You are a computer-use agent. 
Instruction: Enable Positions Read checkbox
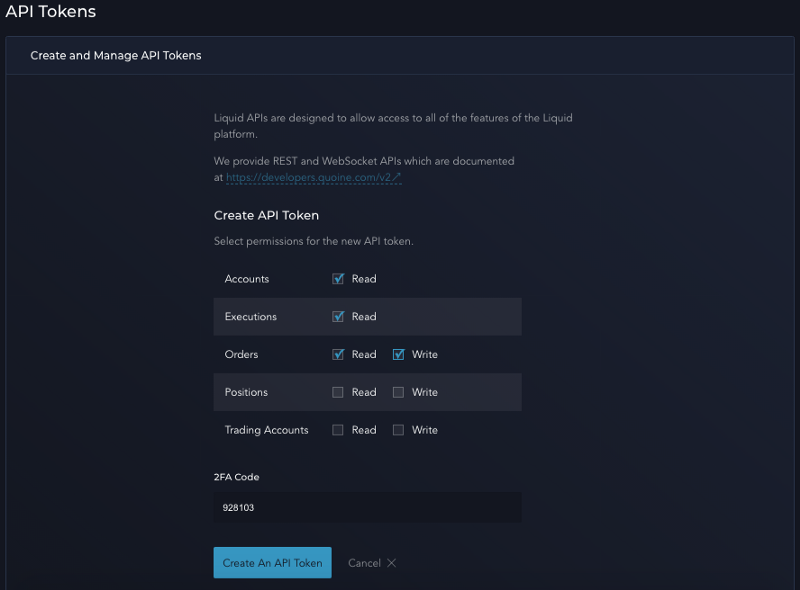coord(338,392)
